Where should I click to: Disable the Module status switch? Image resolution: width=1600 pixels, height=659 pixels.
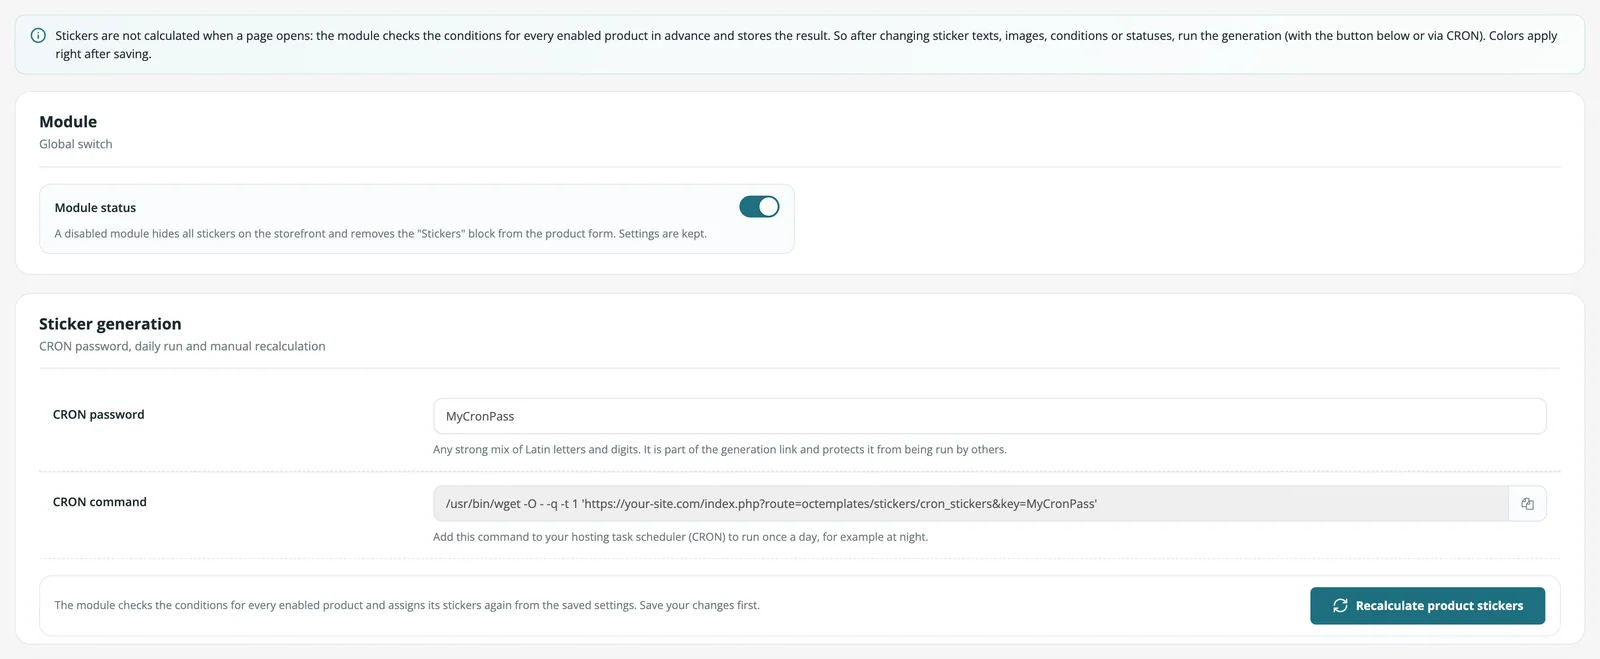[x=759, y=207]
